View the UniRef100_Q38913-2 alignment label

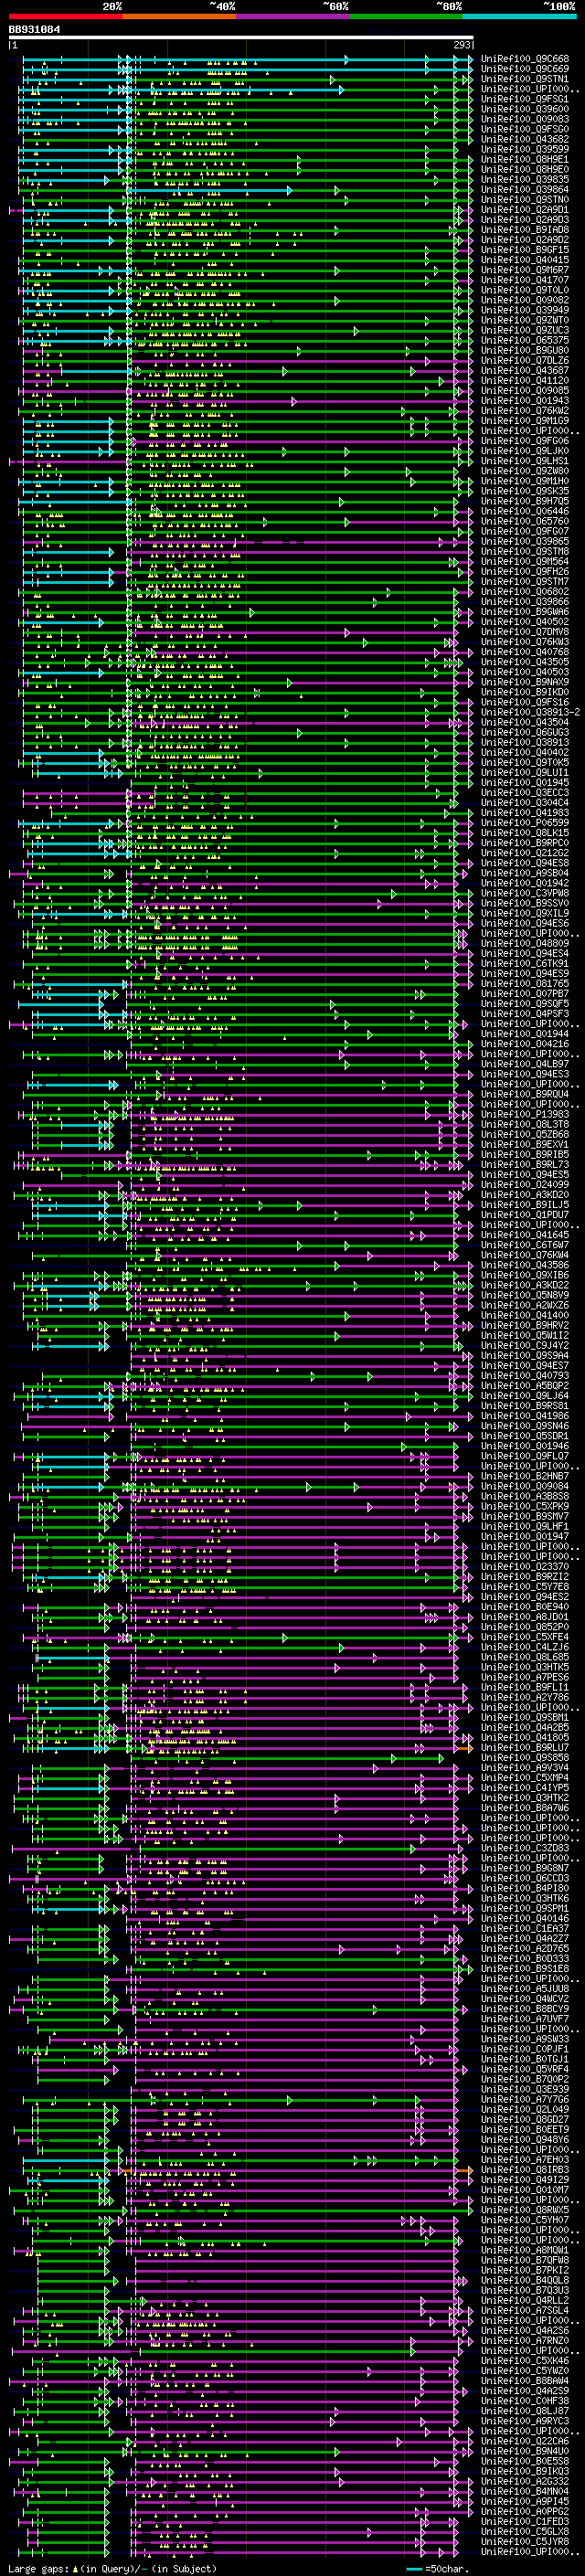(x=530, y=712)
